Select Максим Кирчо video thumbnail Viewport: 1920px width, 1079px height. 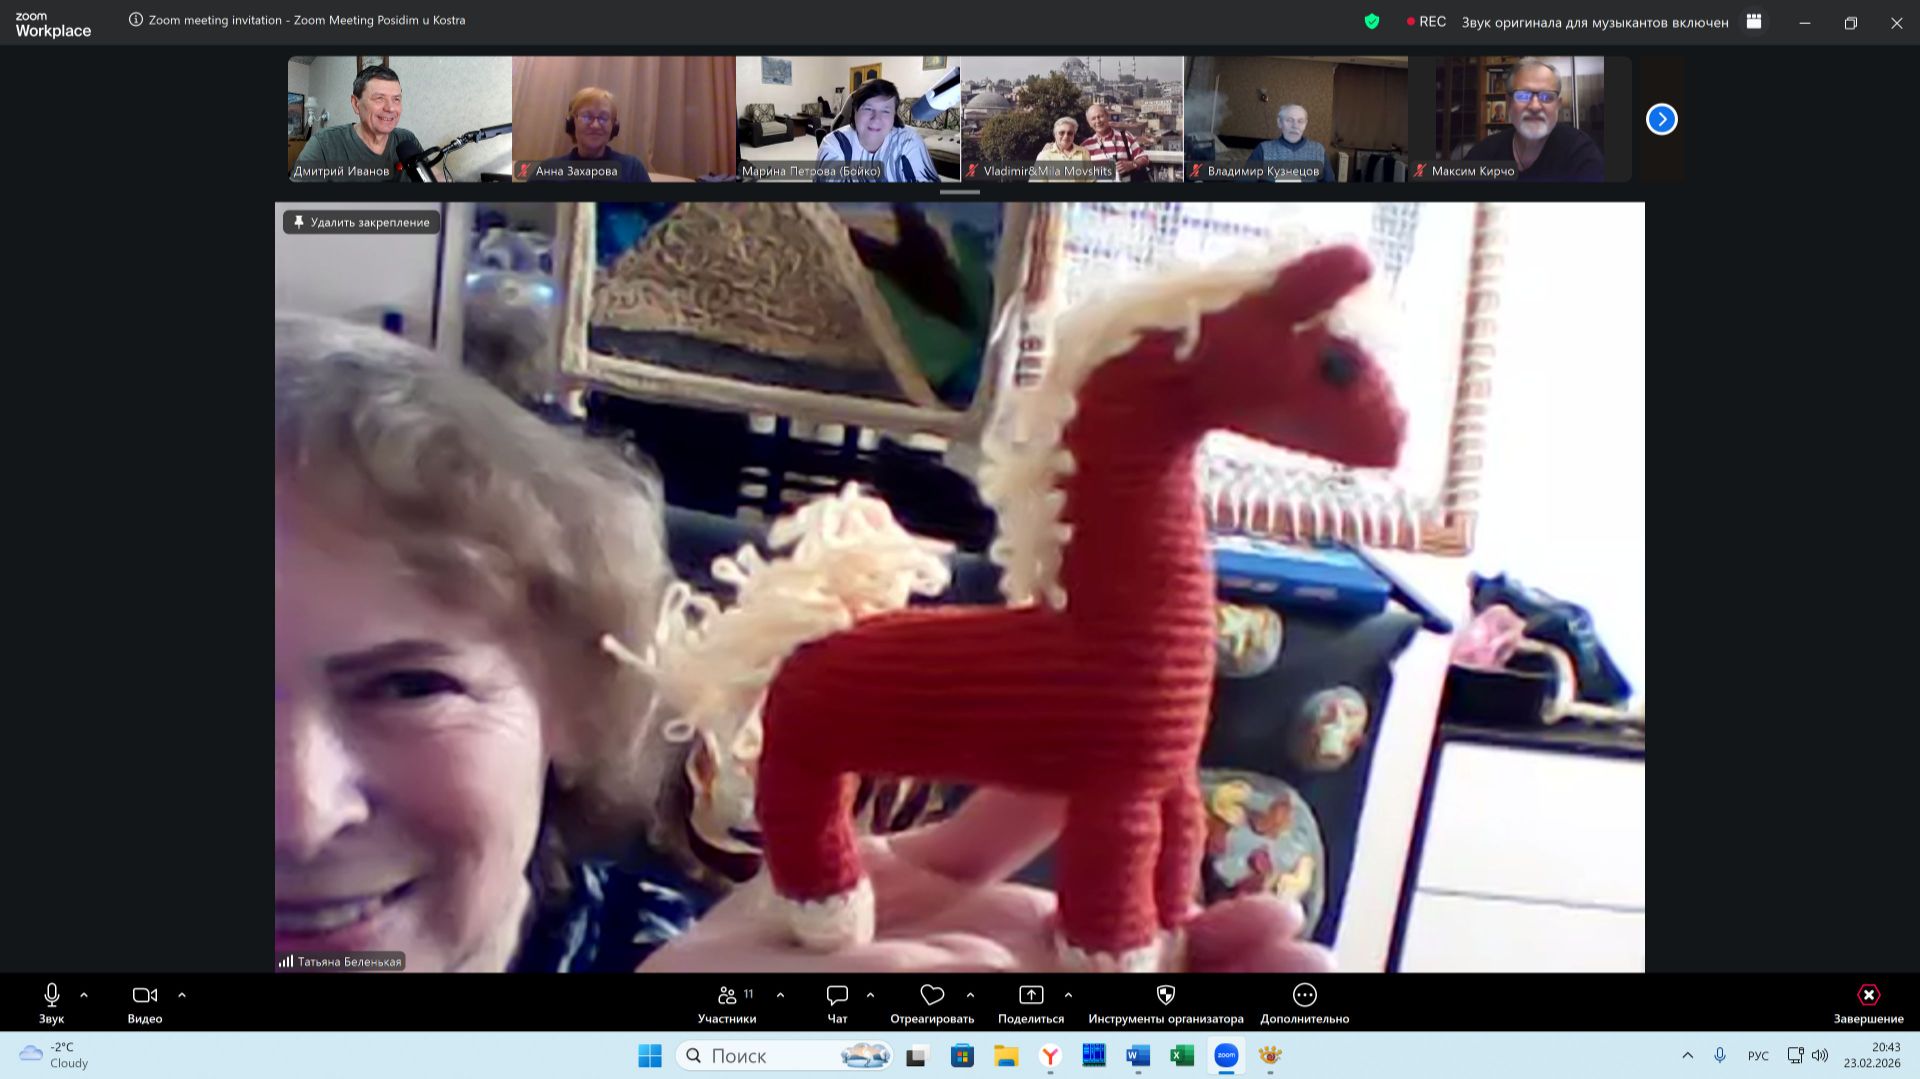pos(1520,119)
